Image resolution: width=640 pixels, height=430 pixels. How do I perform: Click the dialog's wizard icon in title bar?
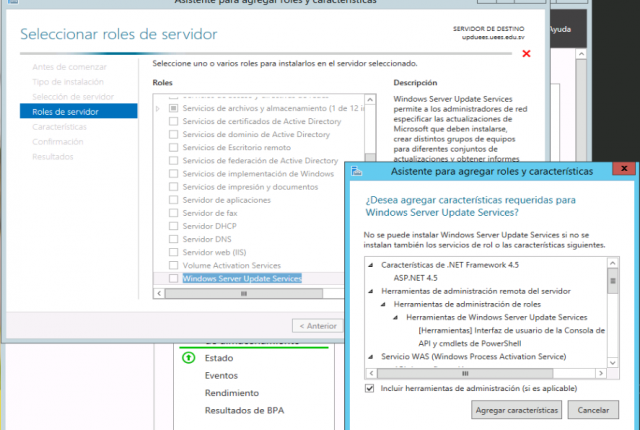click(356, 171)
